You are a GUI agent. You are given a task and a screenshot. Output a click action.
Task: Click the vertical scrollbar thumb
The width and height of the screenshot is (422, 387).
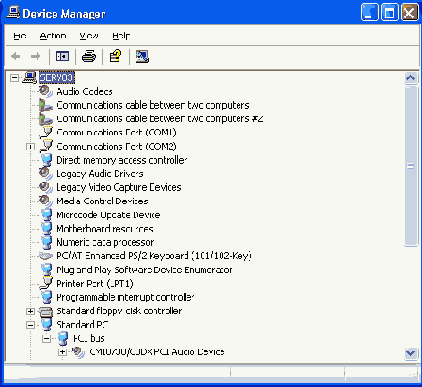(411, 166)
